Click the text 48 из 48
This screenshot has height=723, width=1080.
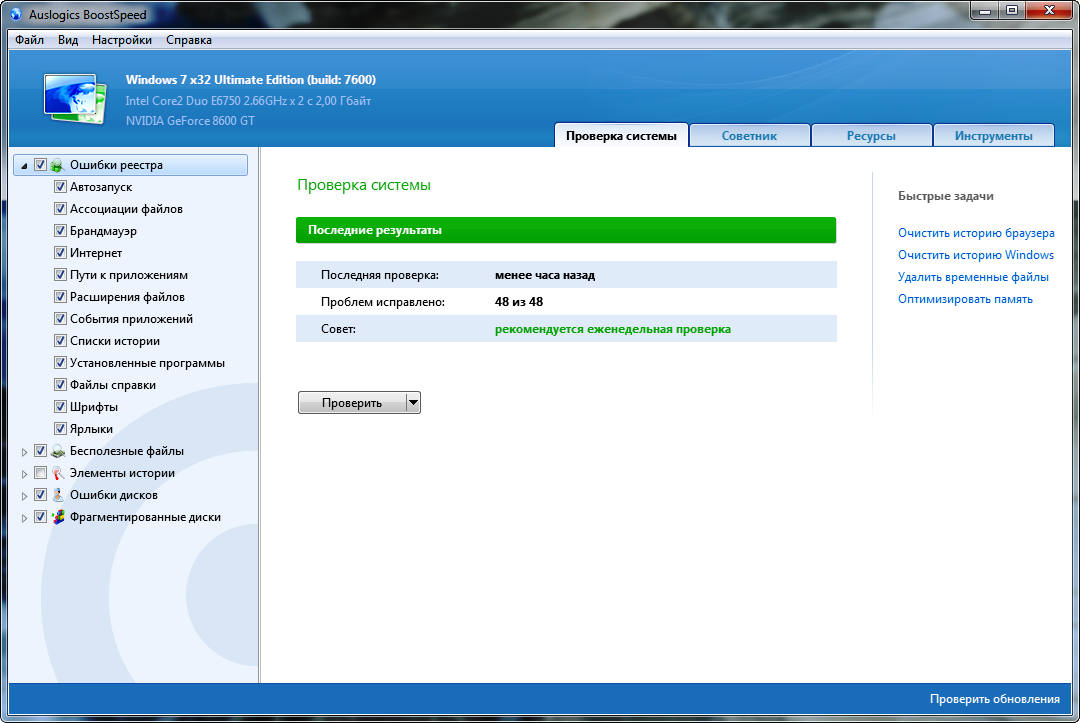click(x=519, y=302)
